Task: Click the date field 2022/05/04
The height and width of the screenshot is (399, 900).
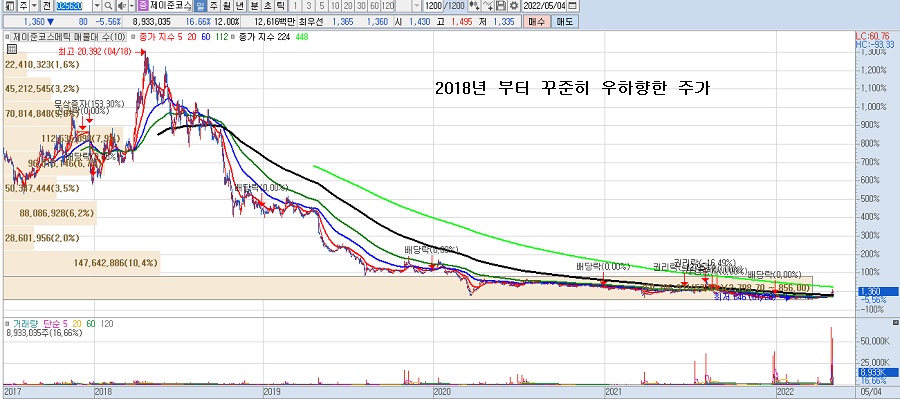Action: (x=544, y=6)
